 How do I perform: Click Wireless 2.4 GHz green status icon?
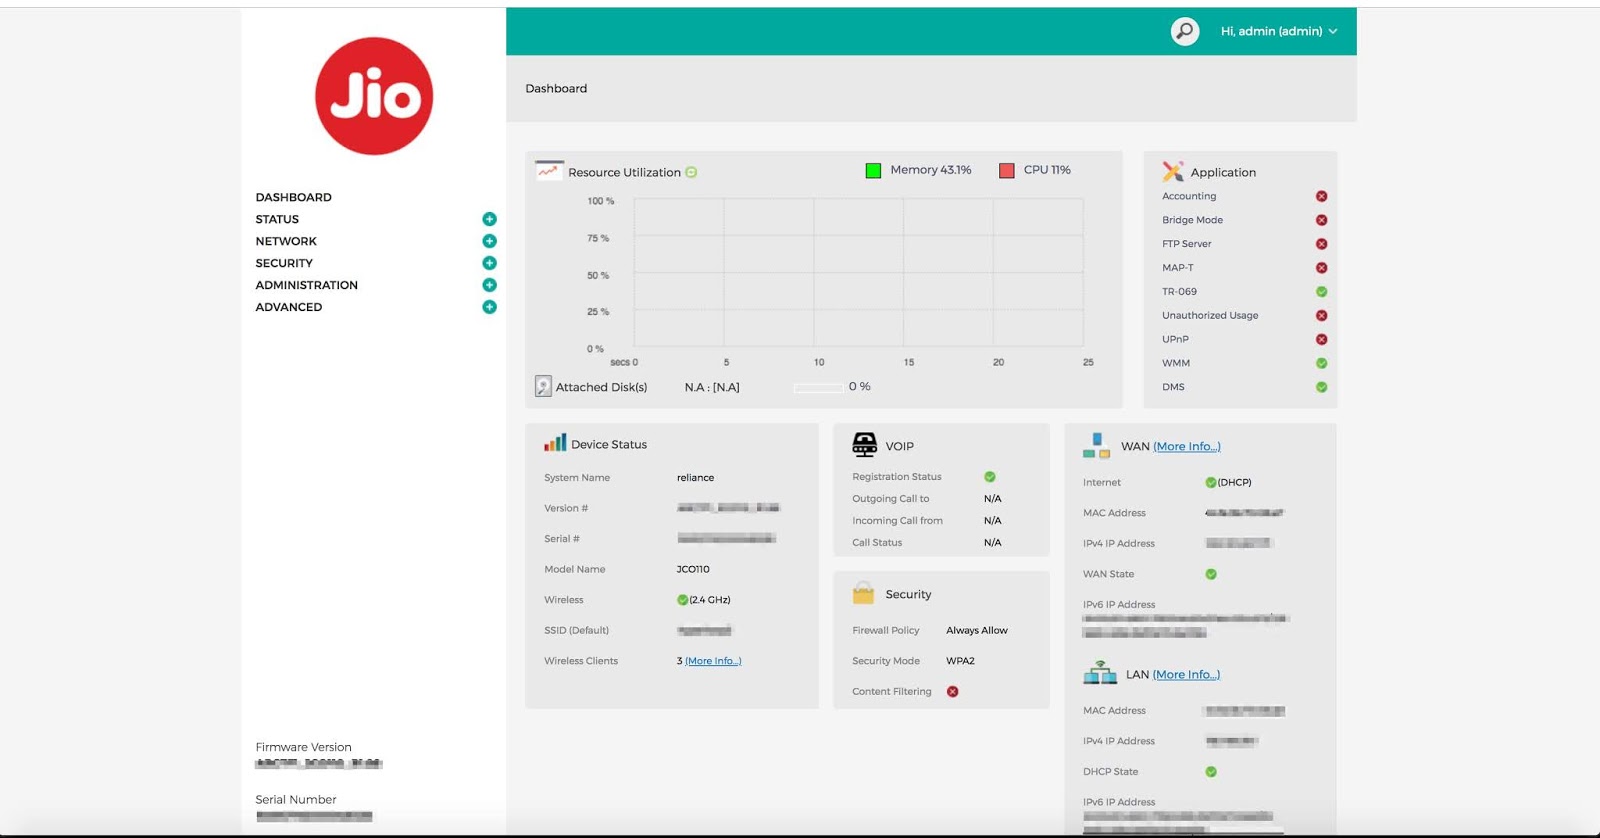pyautogui.click(x=682, y=600)
